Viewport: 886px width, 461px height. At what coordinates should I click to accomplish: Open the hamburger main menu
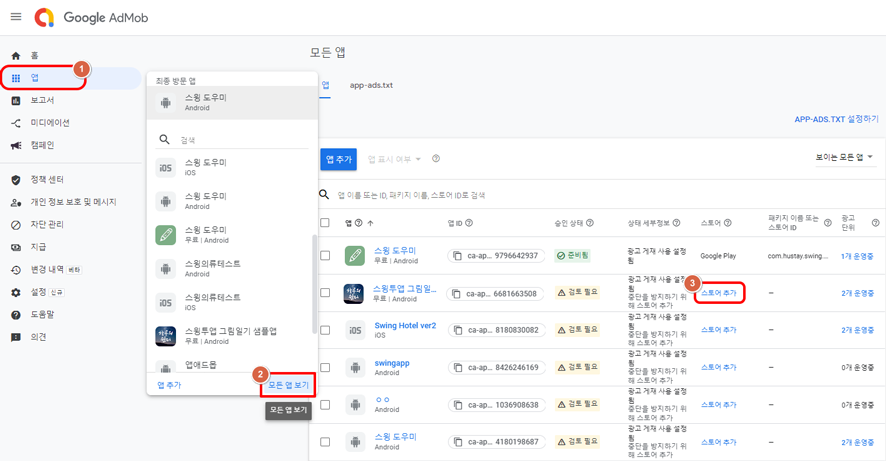(16, 17)
